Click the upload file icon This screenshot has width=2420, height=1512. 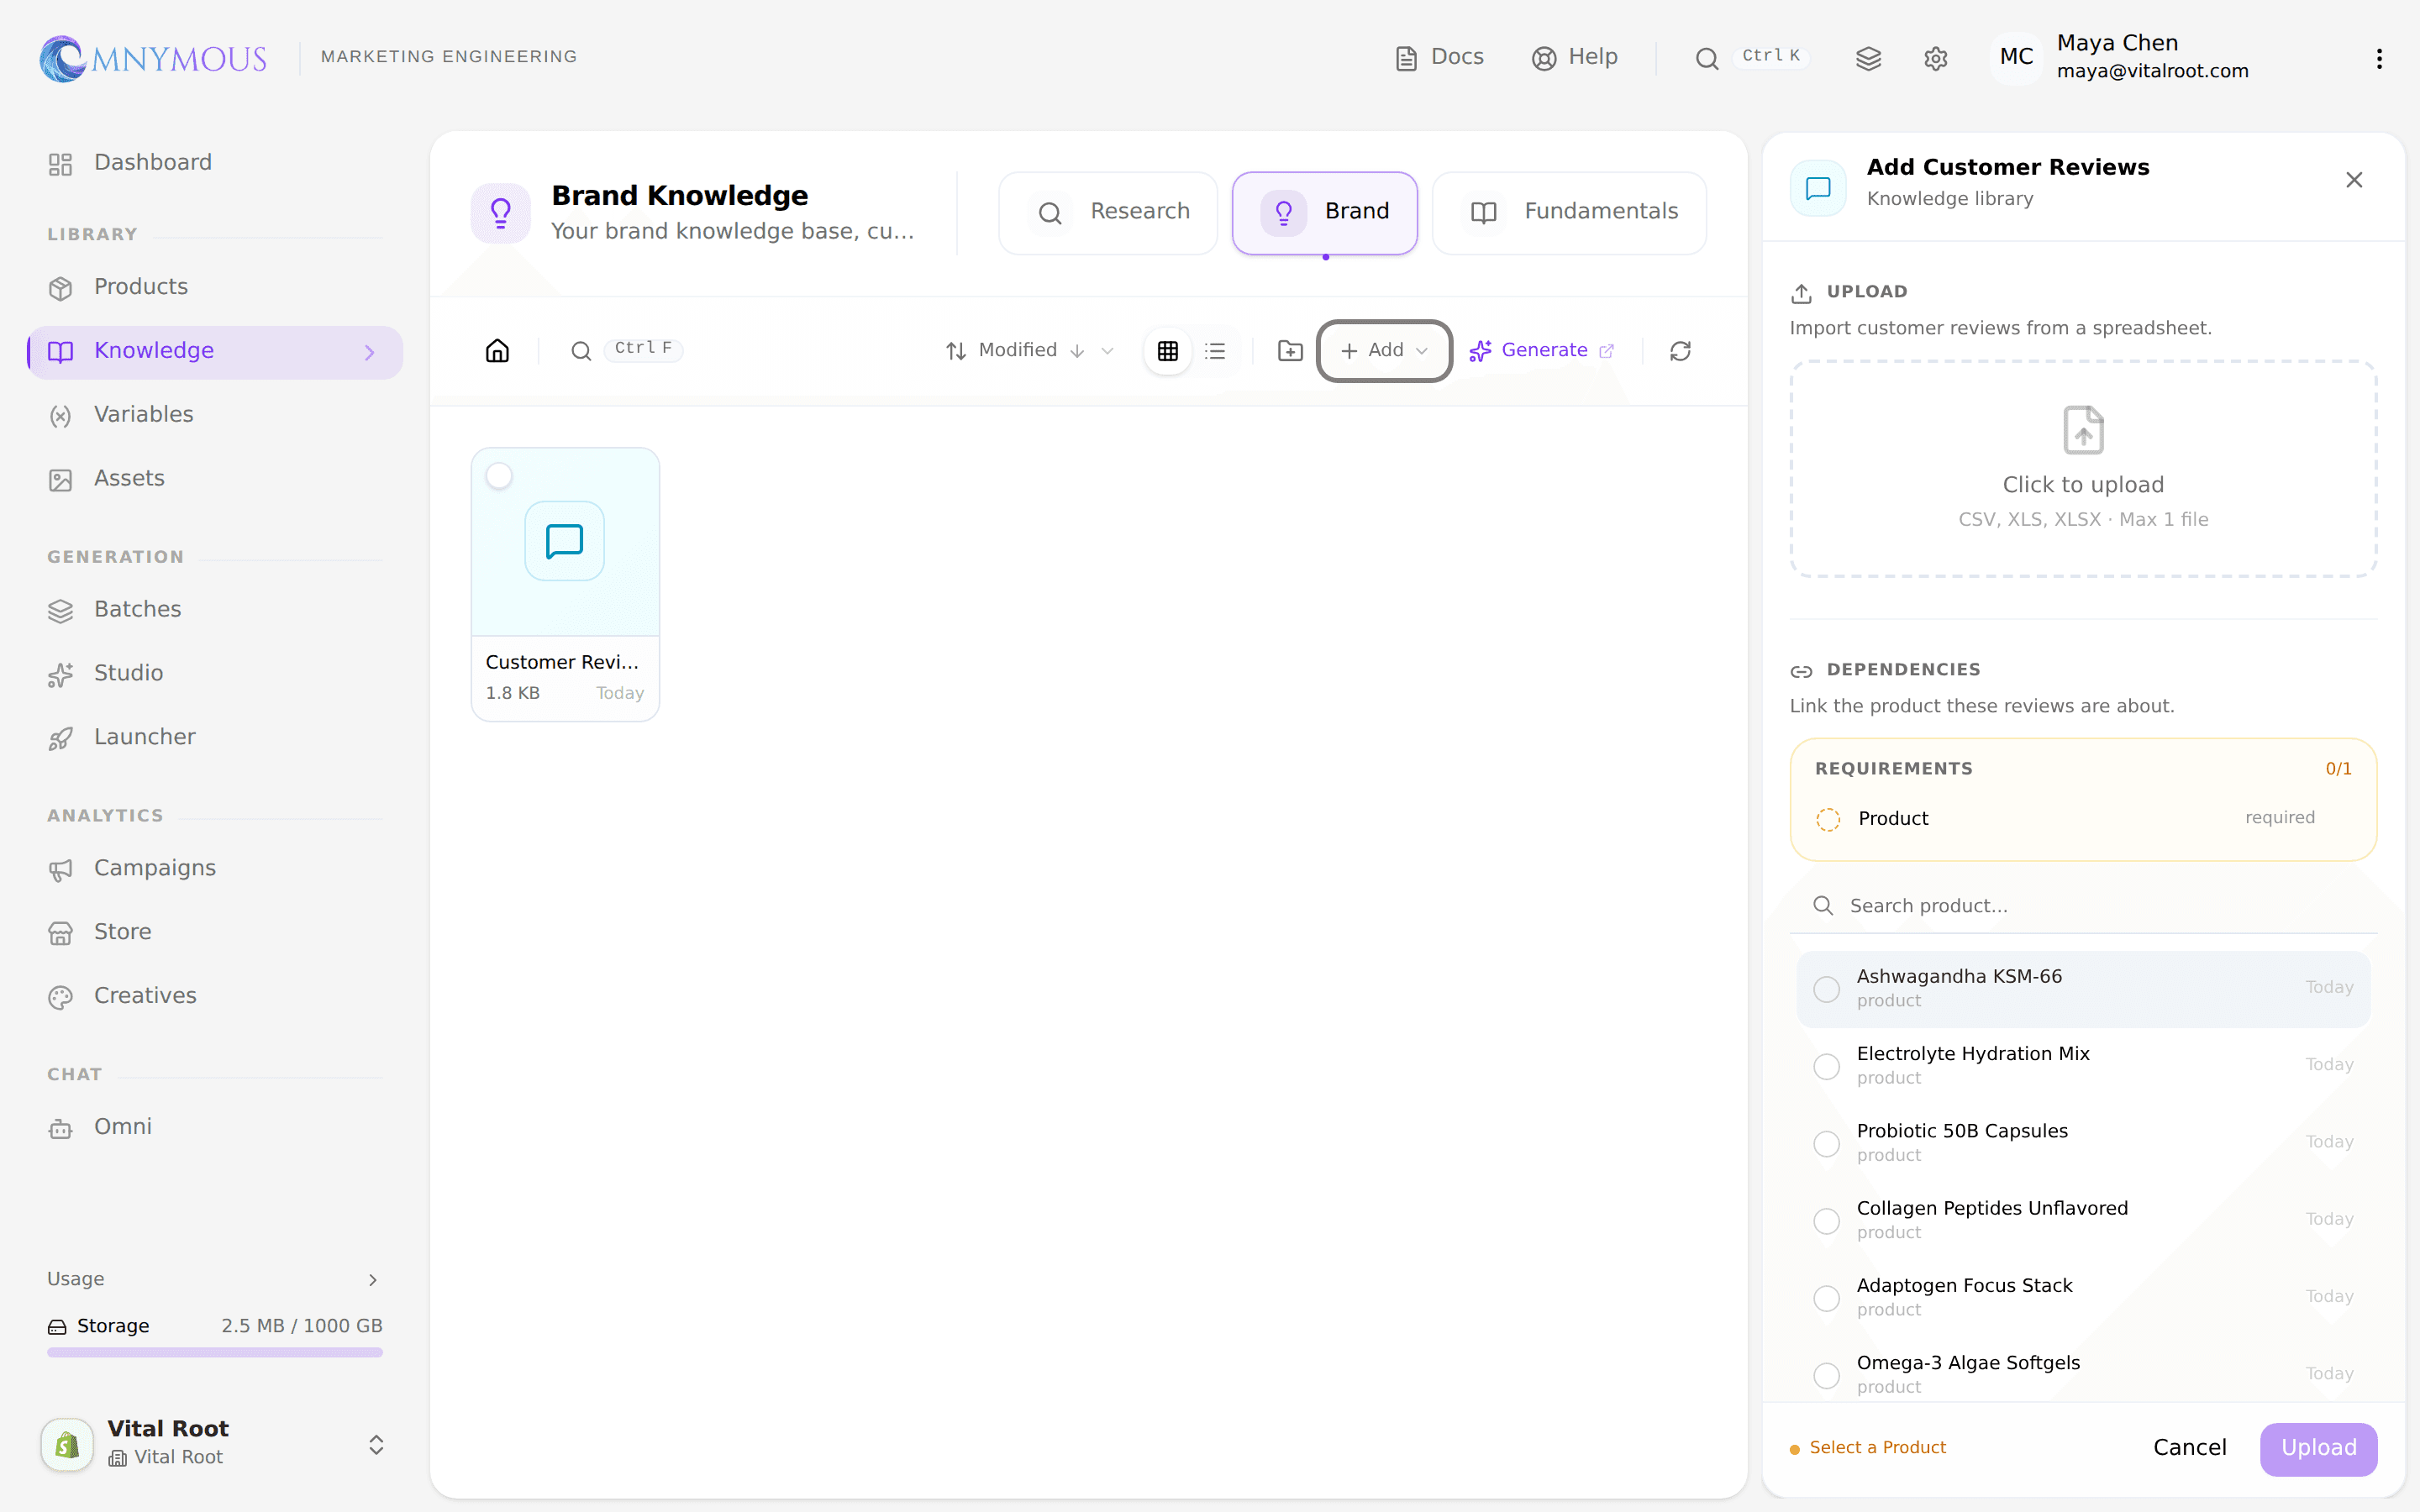pyautogui.click(x=2083, y=430)
